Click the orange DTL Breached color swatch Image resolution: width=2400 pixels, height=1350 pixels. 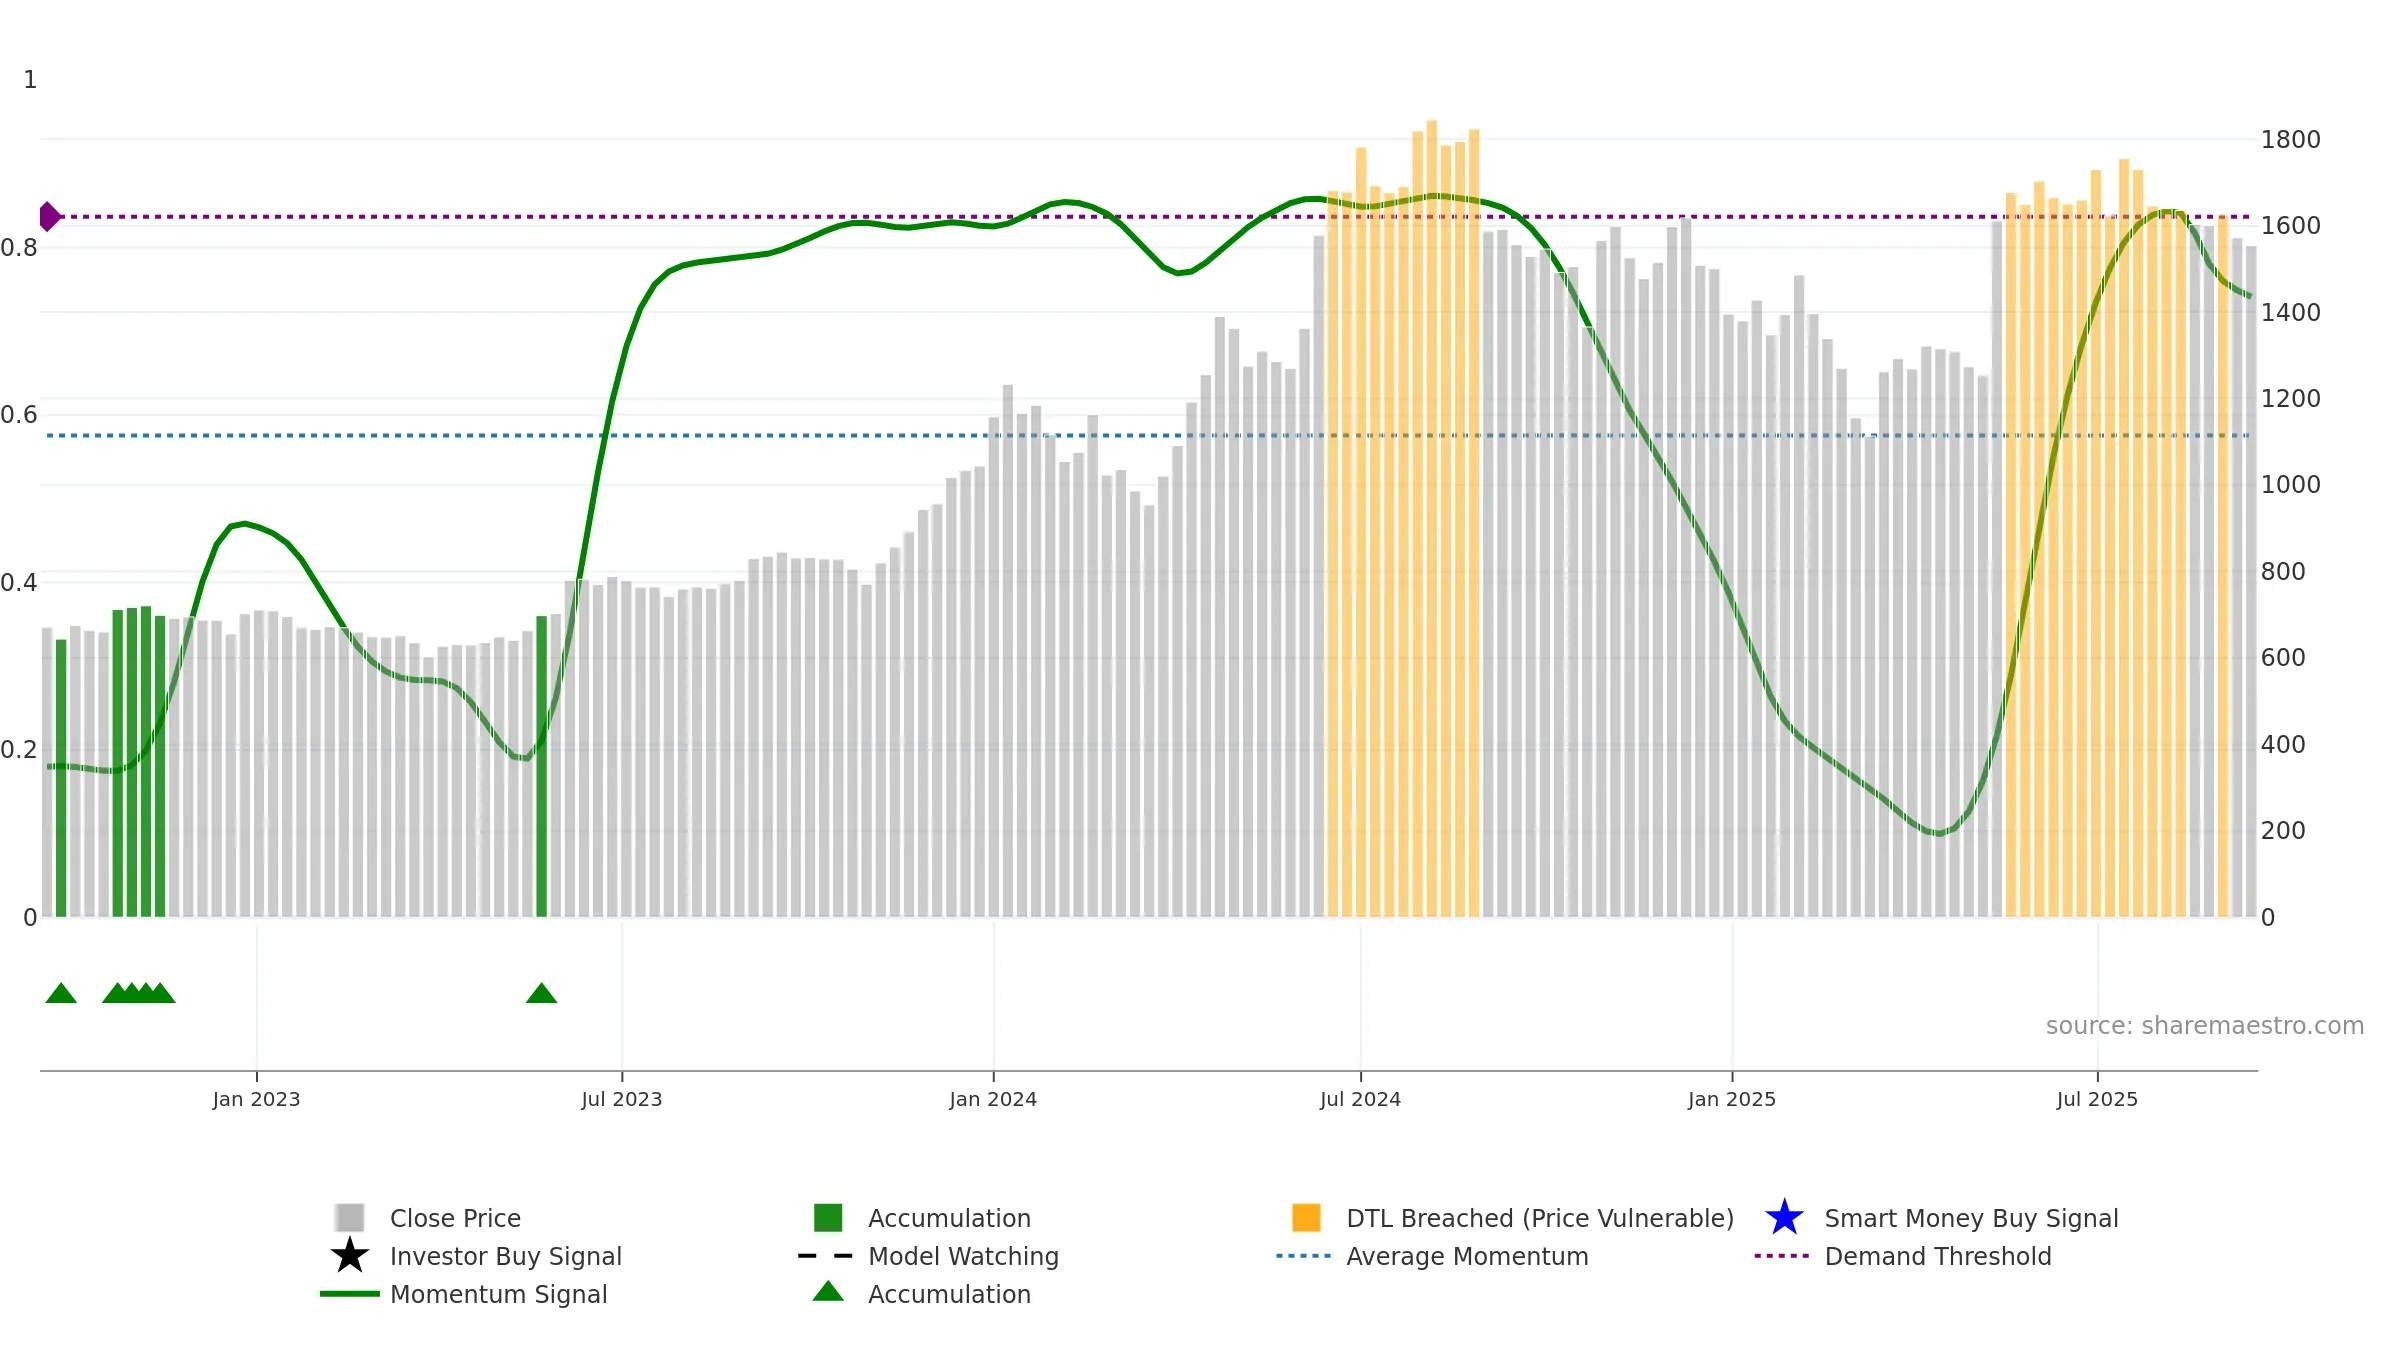[x=1306, y=1218]
